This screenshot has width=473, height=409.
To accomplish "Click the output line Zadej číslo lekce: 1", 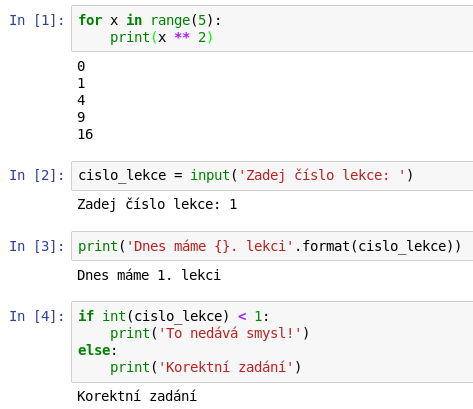I will click(157, 204).
